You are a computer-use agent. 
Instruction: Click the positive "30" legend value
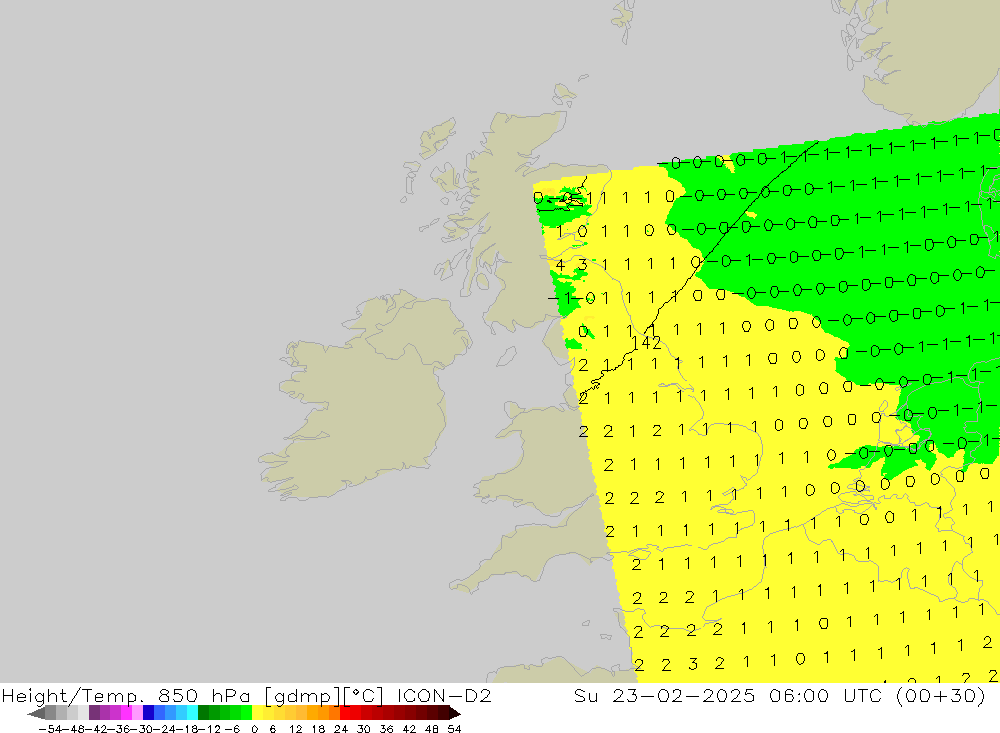tap(364, 729)
